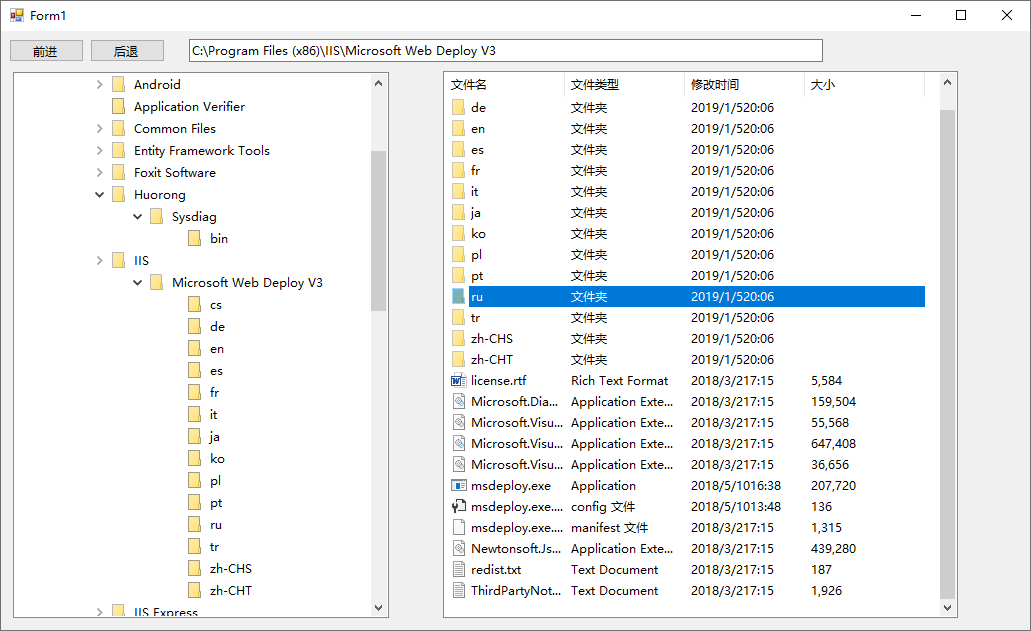
Task: Select the es tree item
Action: [x=216, y=371]
